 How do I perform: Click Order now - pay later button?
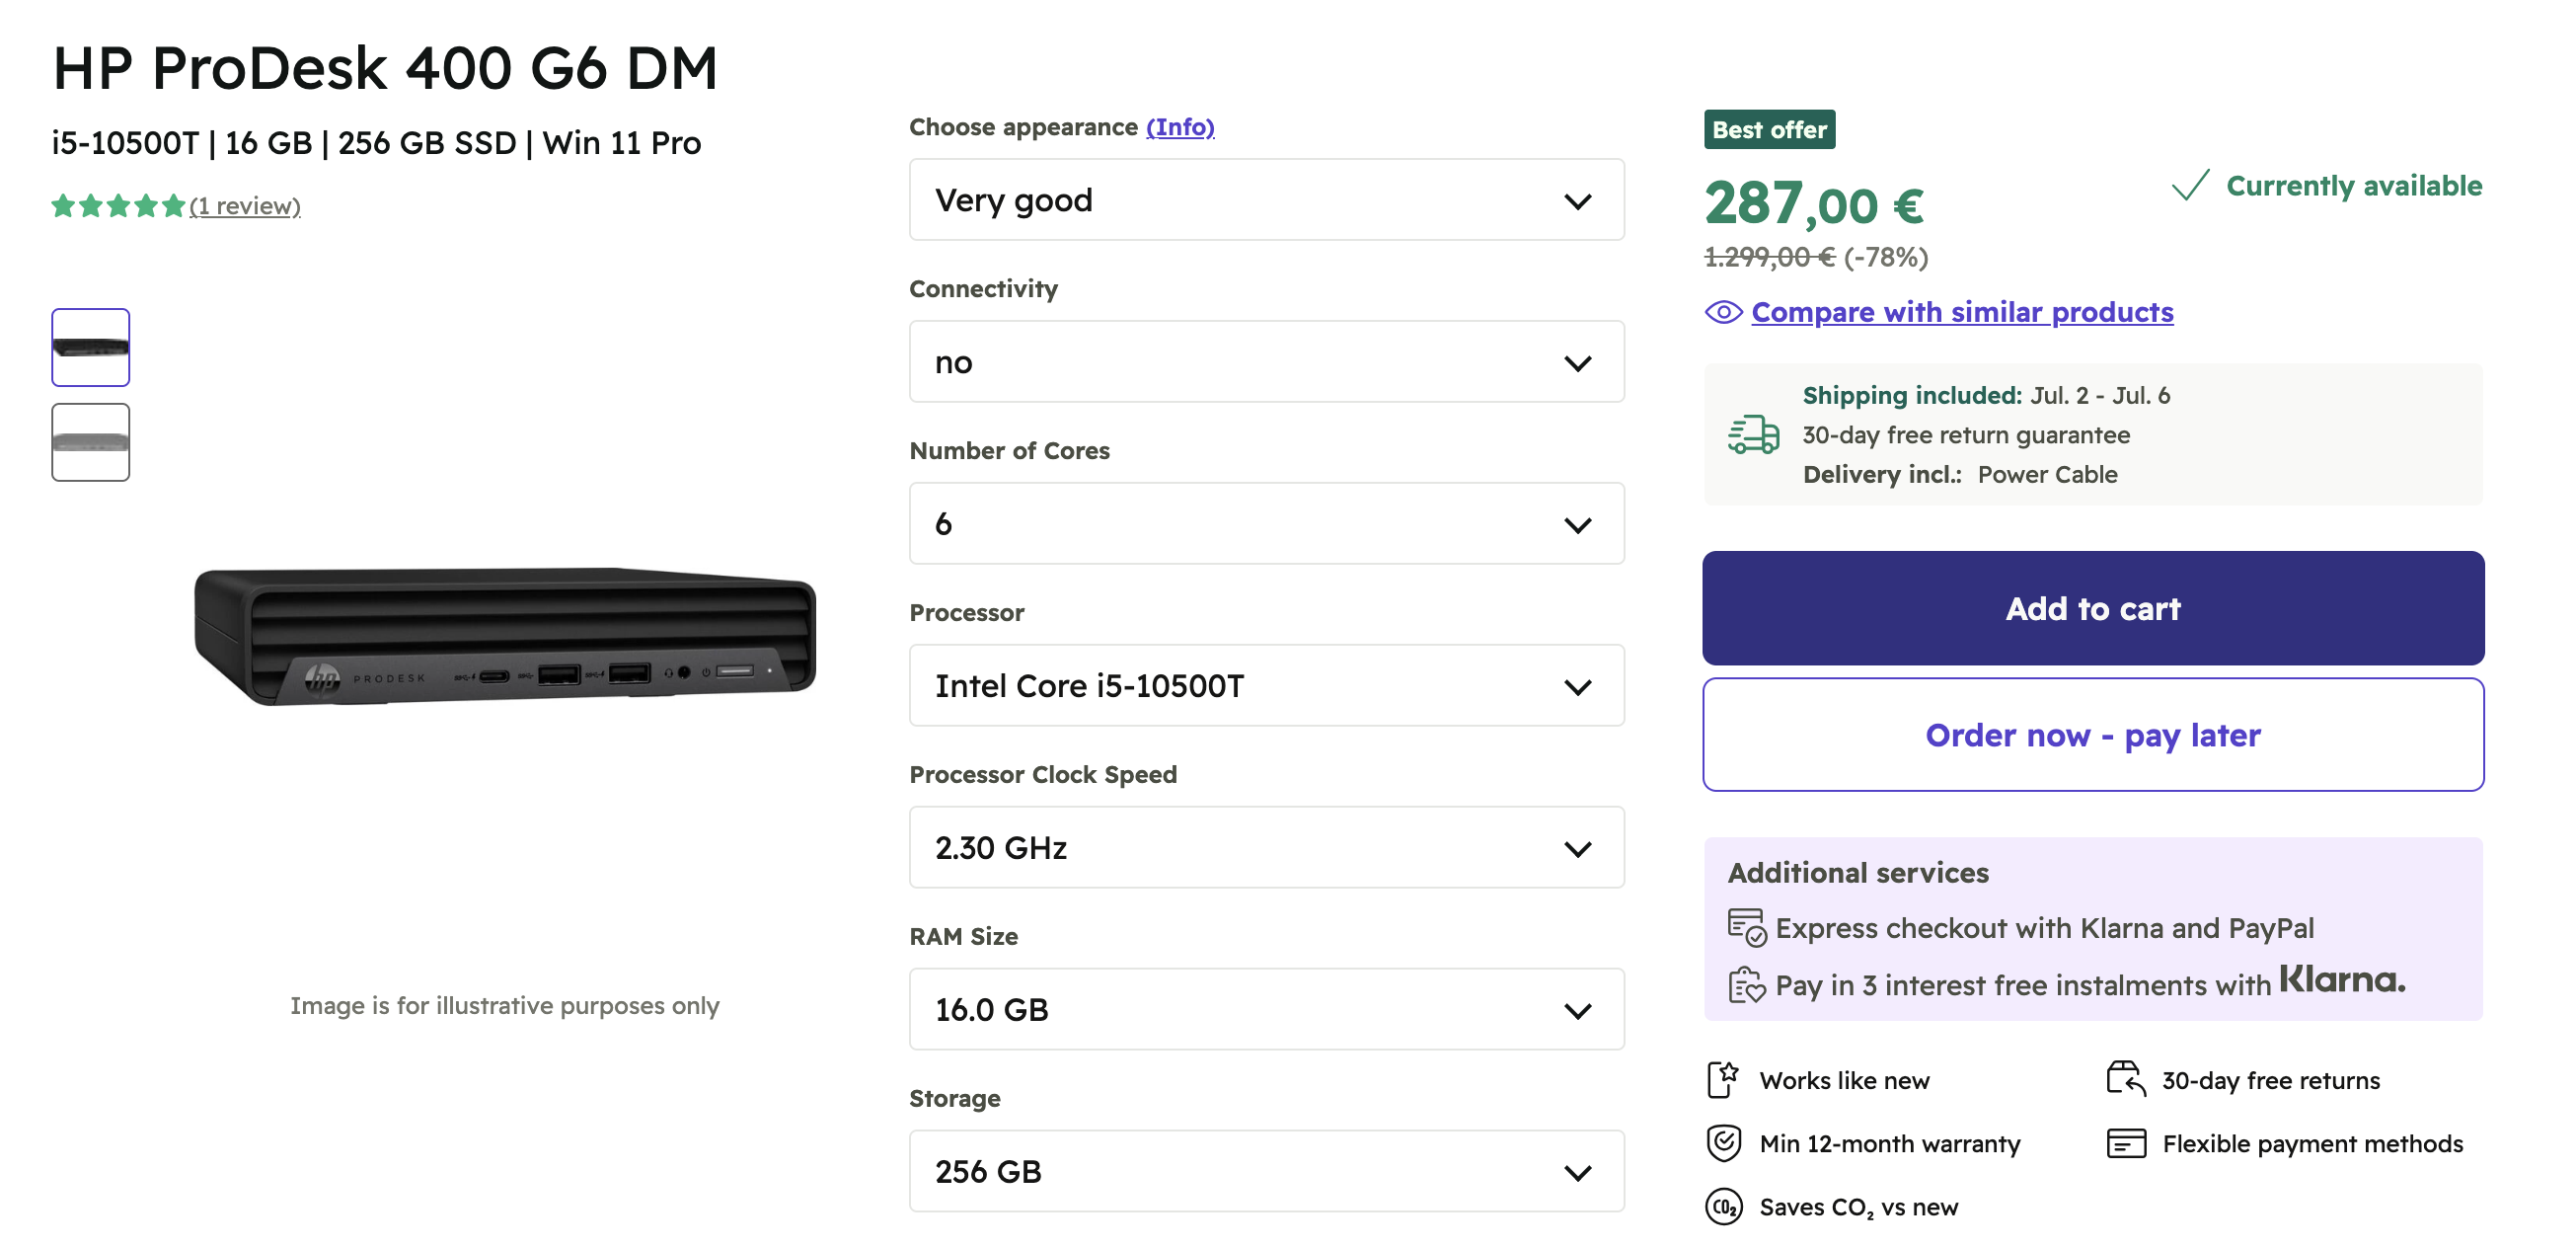point(2093,735)
